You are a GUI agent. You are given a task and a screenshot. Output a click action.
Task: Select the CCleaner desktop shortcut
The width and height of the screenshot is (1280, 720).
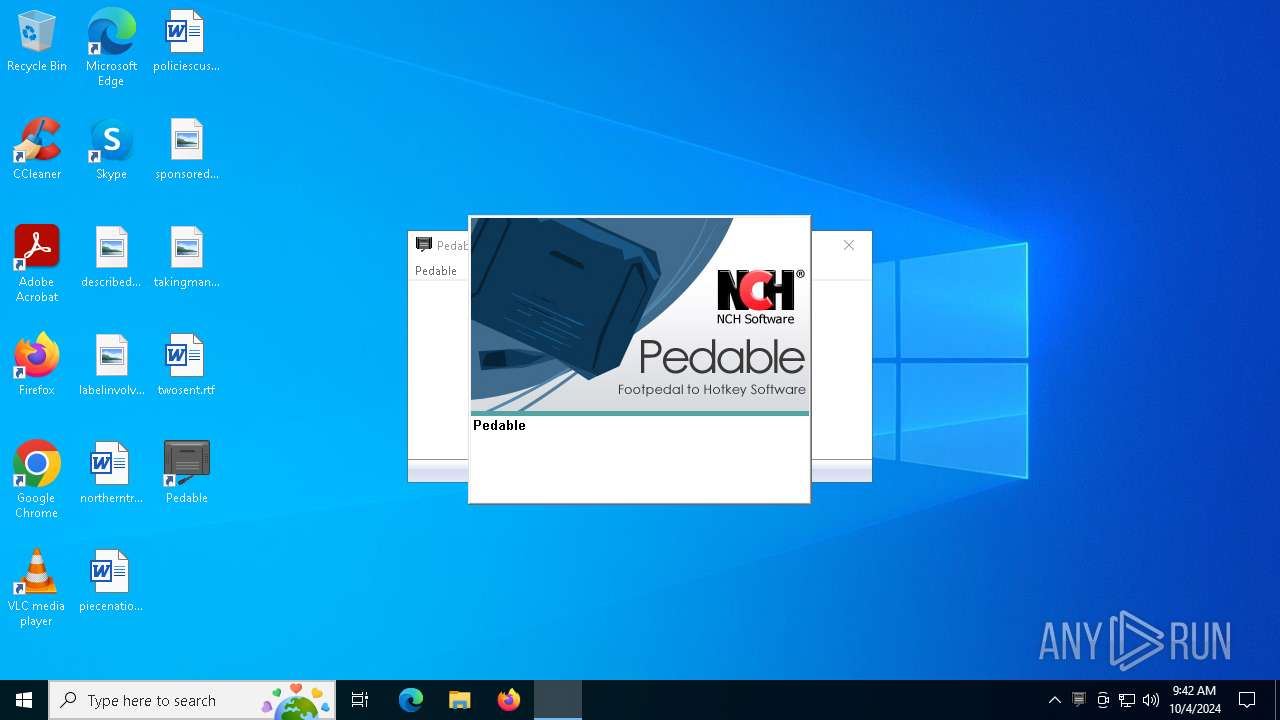coord(37,150)
